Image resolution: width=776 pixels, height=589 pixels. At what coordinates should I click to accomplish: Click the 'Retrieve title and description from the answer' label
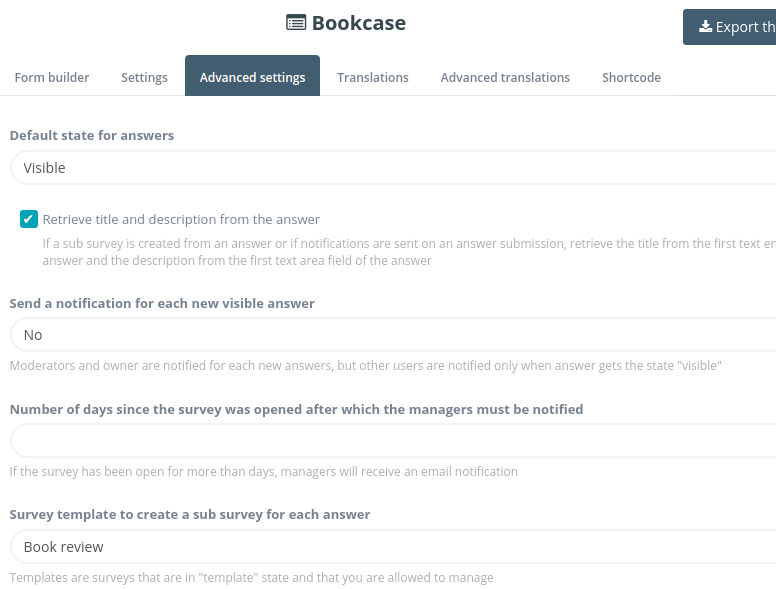(181, 219)
